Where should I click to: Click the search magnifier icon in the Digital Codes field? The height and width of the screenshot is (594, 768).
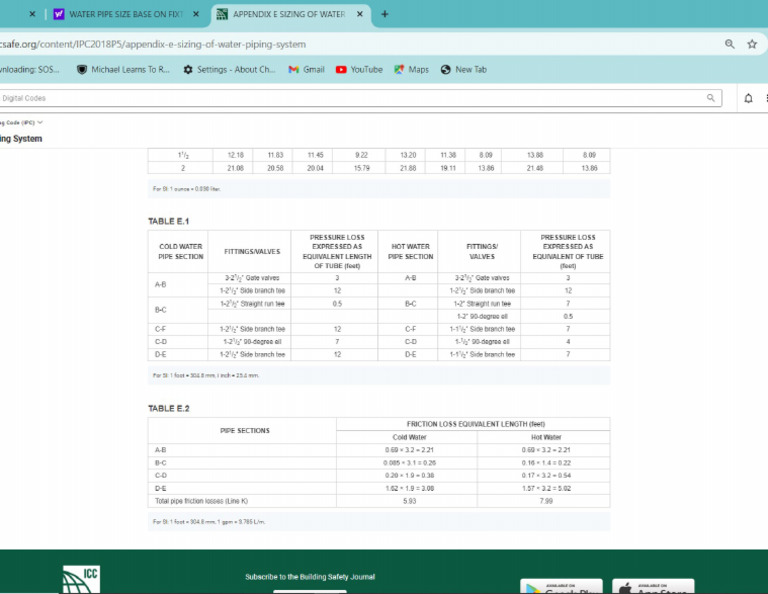[x=711, y=98]
